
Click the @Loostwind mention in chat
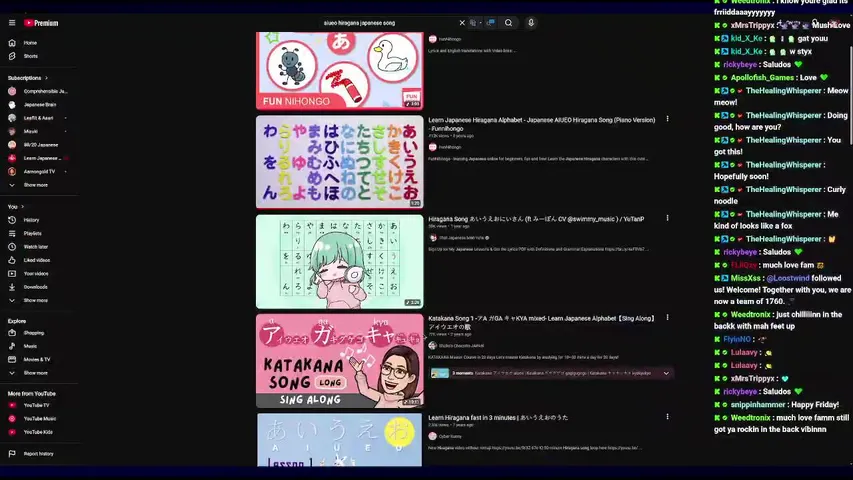(x=788, y=278)
